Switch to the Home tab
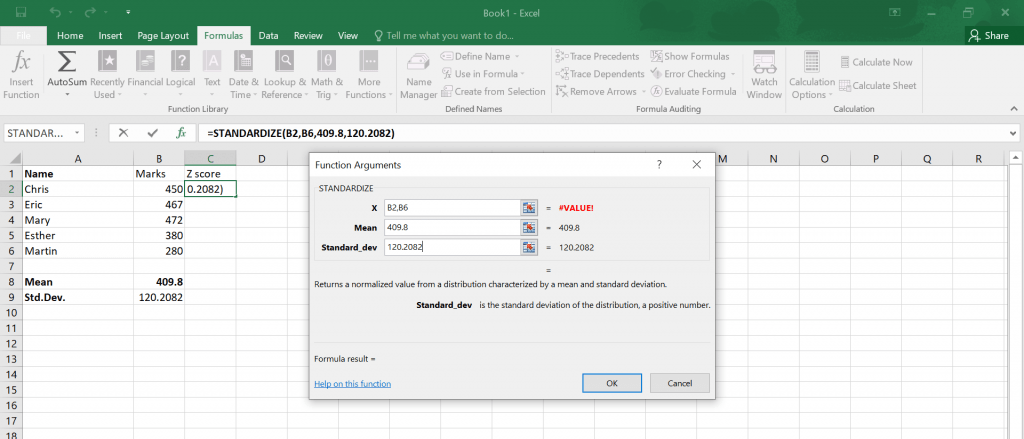Viewport: 1024px width, 439px height. (x=71, y=36)
